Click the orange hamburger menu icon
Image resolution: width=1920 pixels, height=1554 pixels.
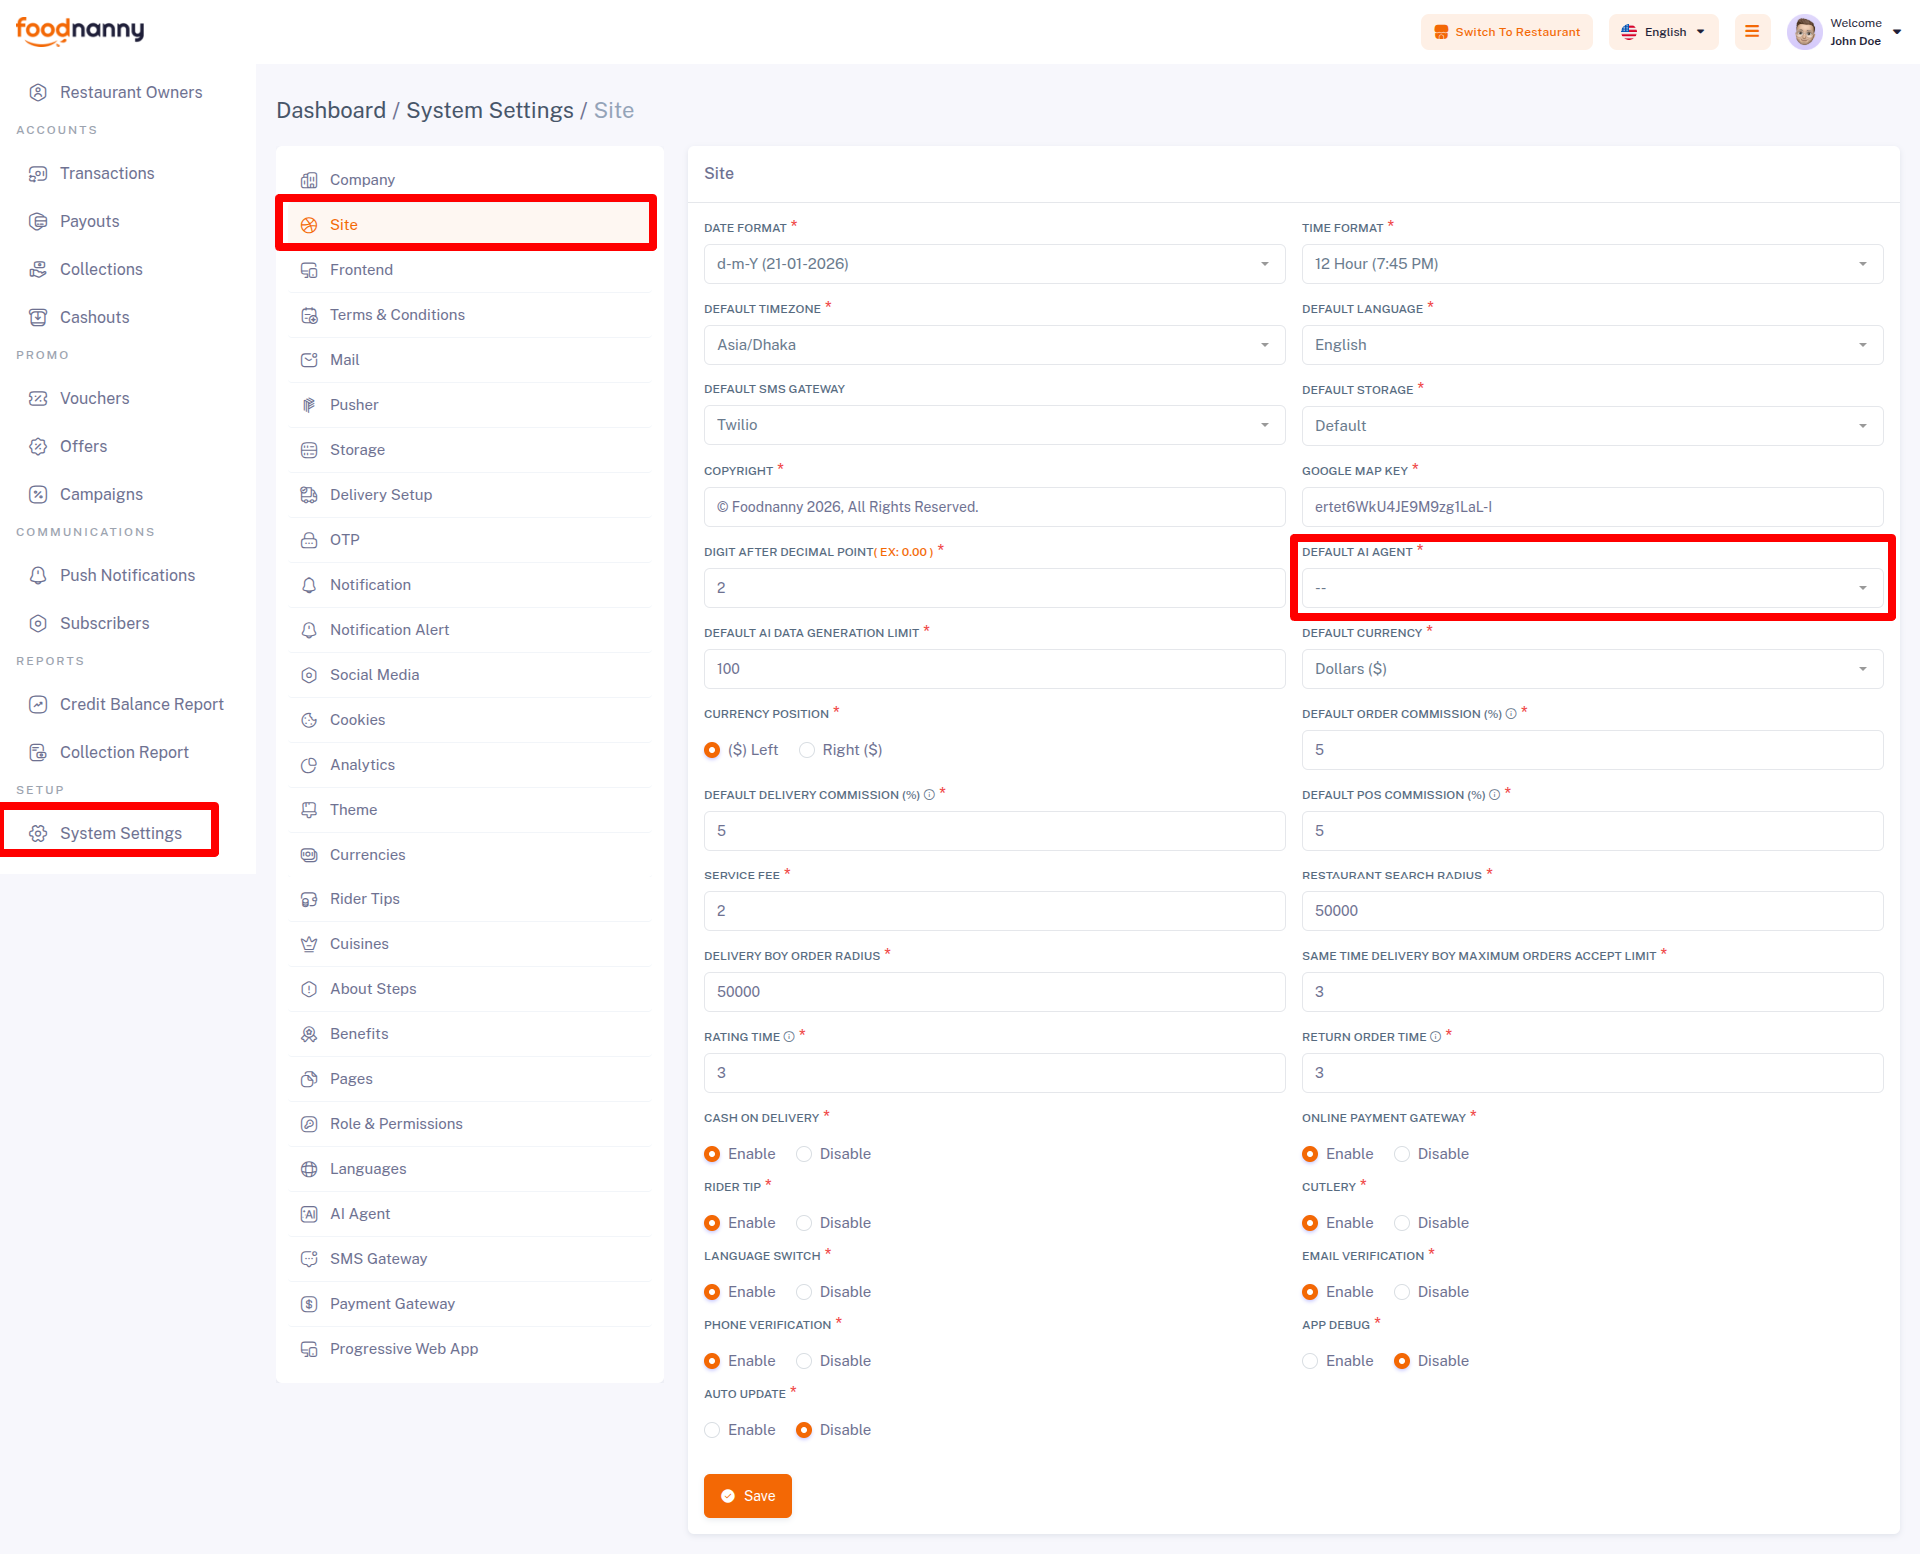click(1752, 31)
